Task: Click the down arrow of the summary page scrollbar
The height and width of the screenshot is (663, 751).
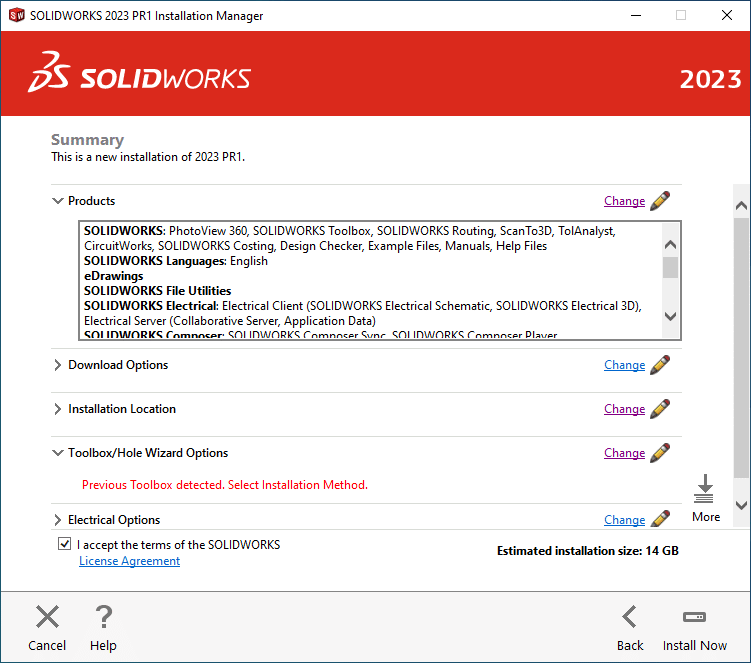Action: coord(741,506)
